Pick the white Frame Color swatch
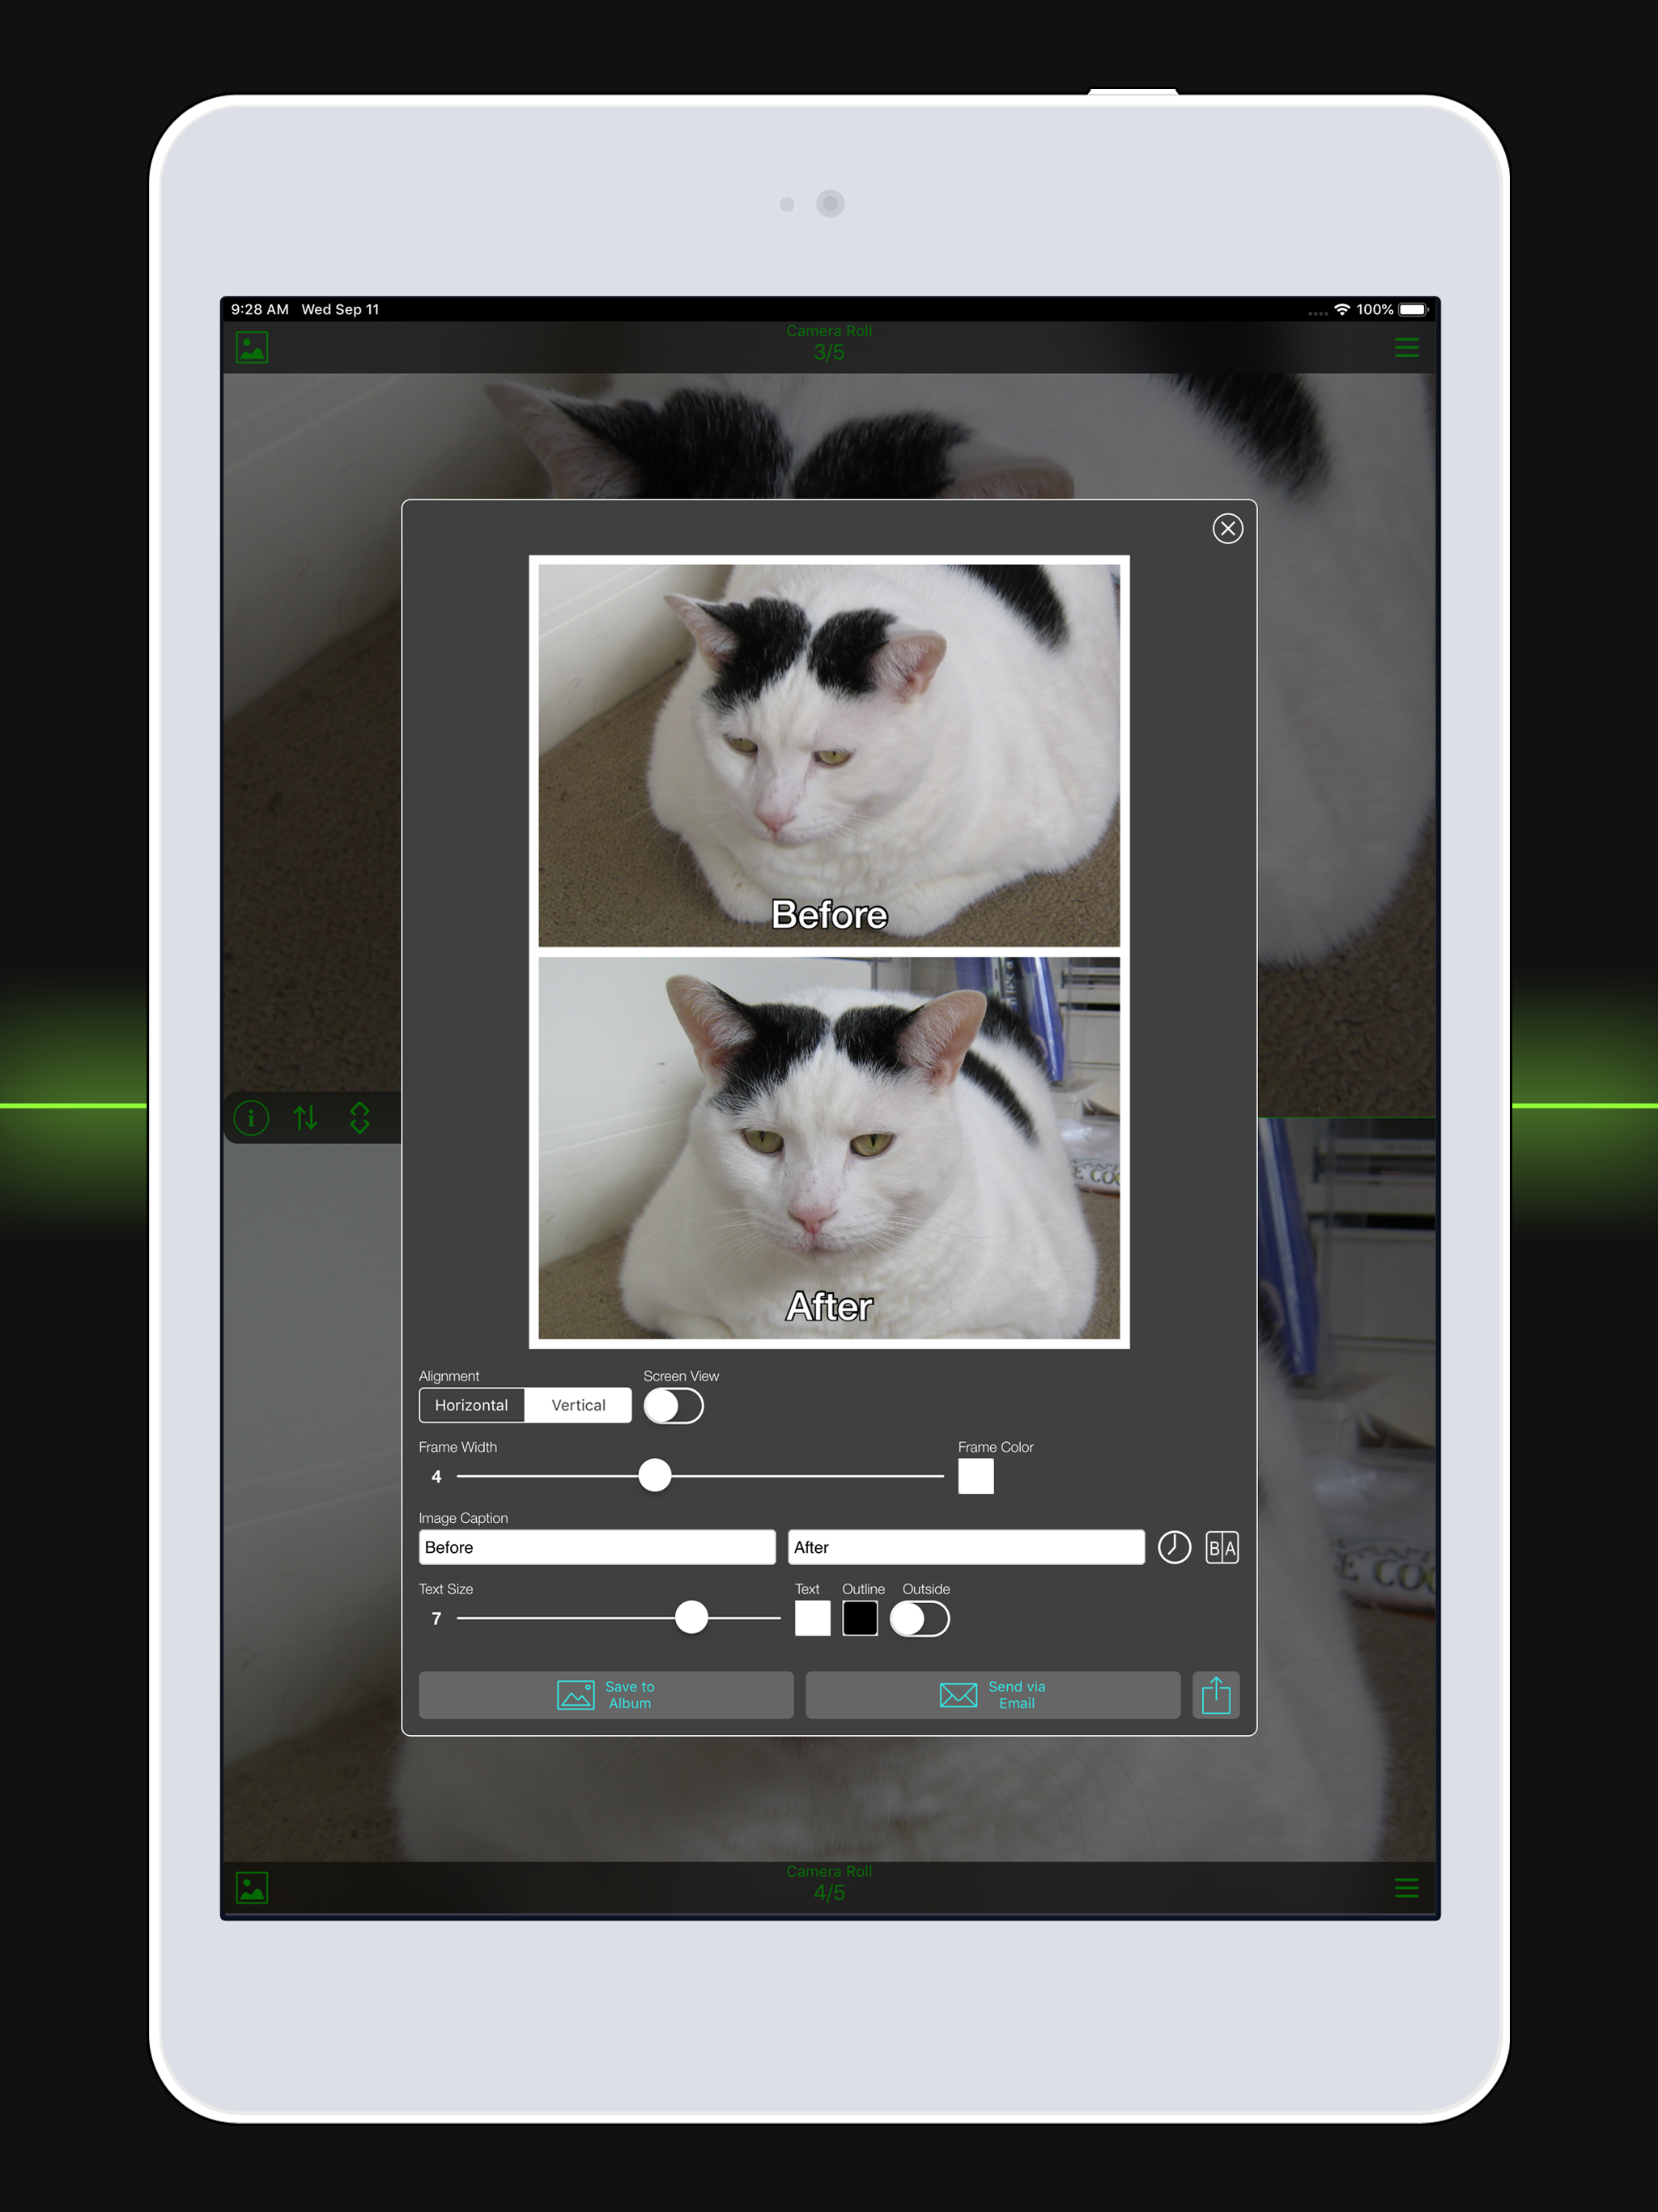 [x=975, y=1476]
